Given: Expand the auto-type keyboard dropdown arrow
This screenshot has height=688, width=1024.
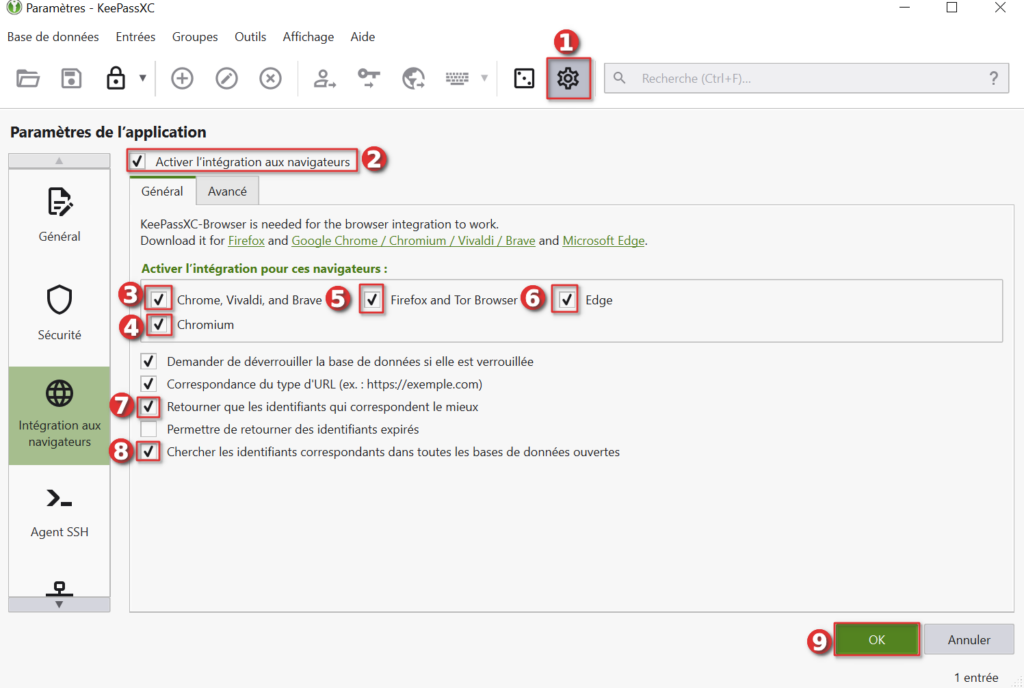Looking at the screenshot, I should click(x=485, y=78).
